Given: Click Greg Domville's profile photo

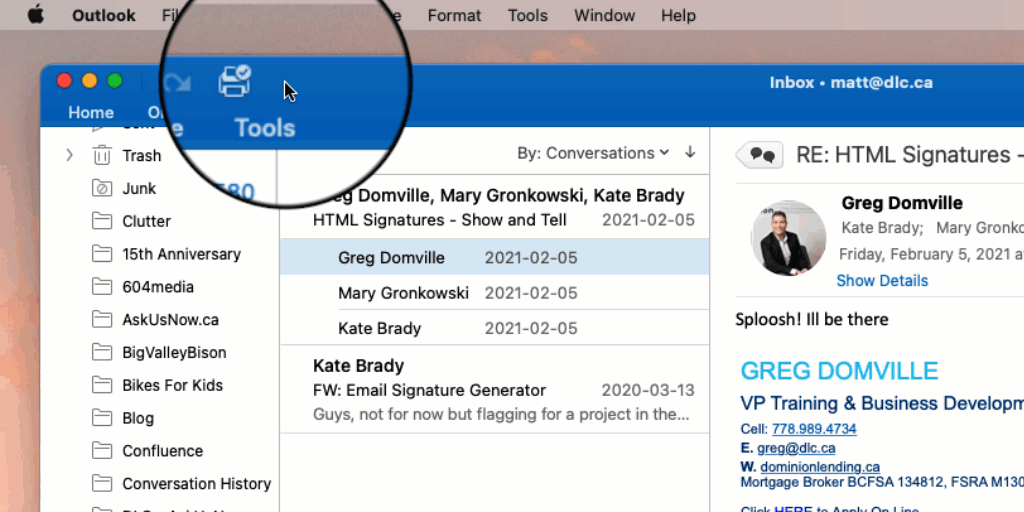Looking at the screenshot, I should [789, 238].
